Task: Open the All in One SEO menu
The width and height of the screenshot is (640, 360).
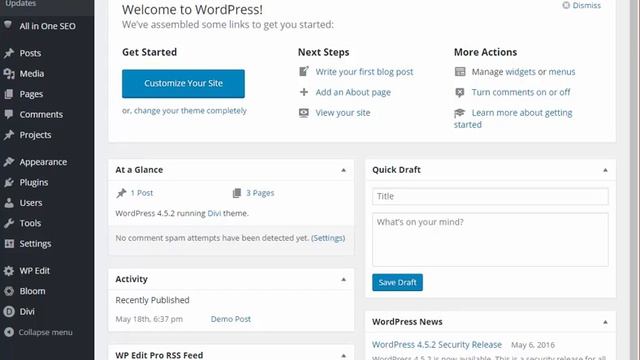Action: point(47,26)
